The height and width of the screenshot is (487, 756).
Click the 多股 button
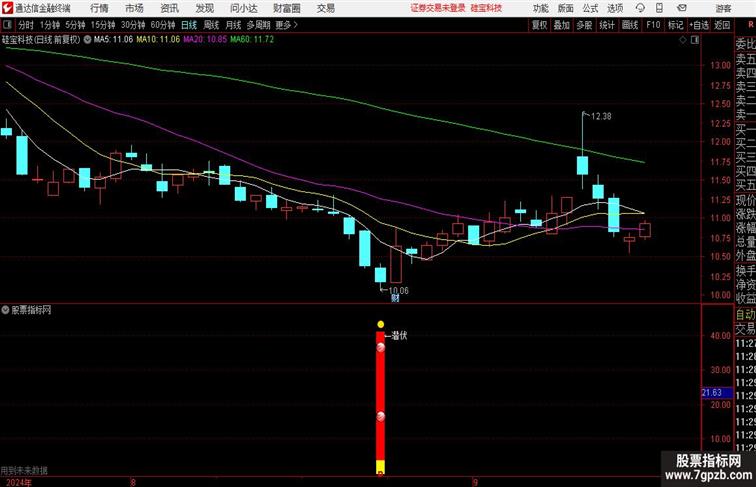[x=584, y=25]
